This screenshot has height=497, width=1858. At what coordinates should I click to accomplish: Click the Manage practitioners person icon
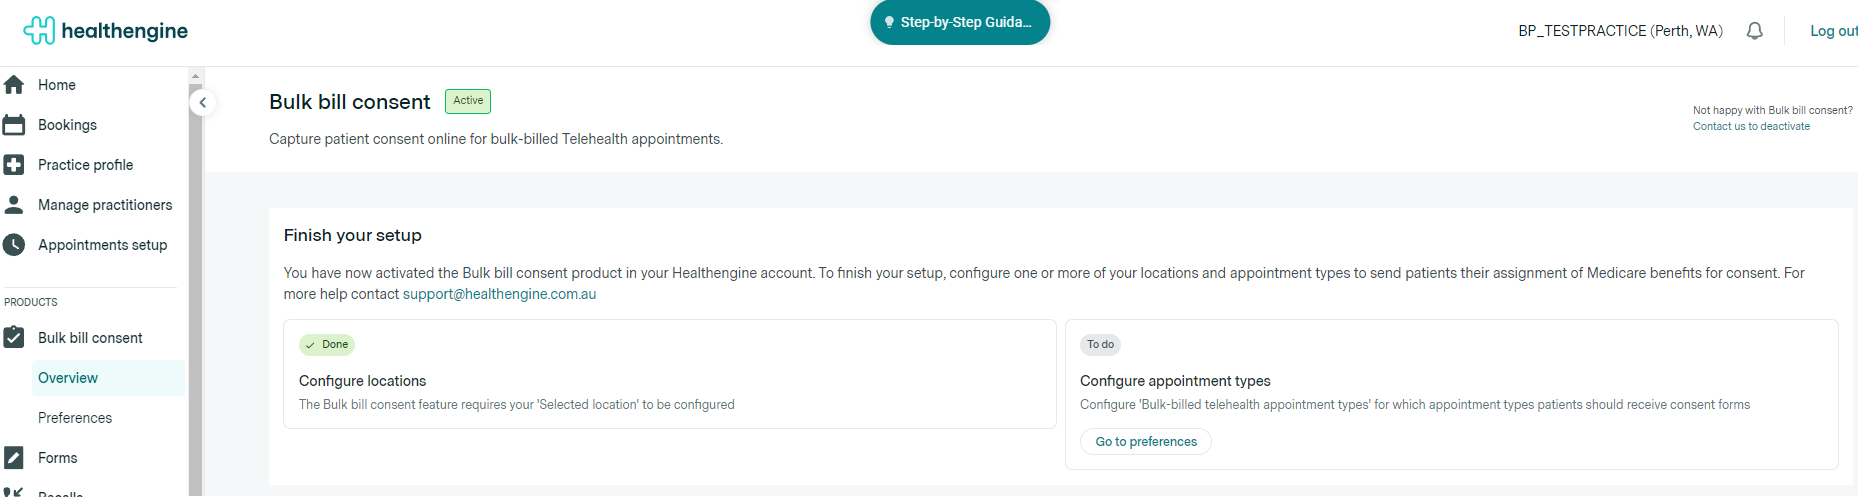[x=14, y=205]
